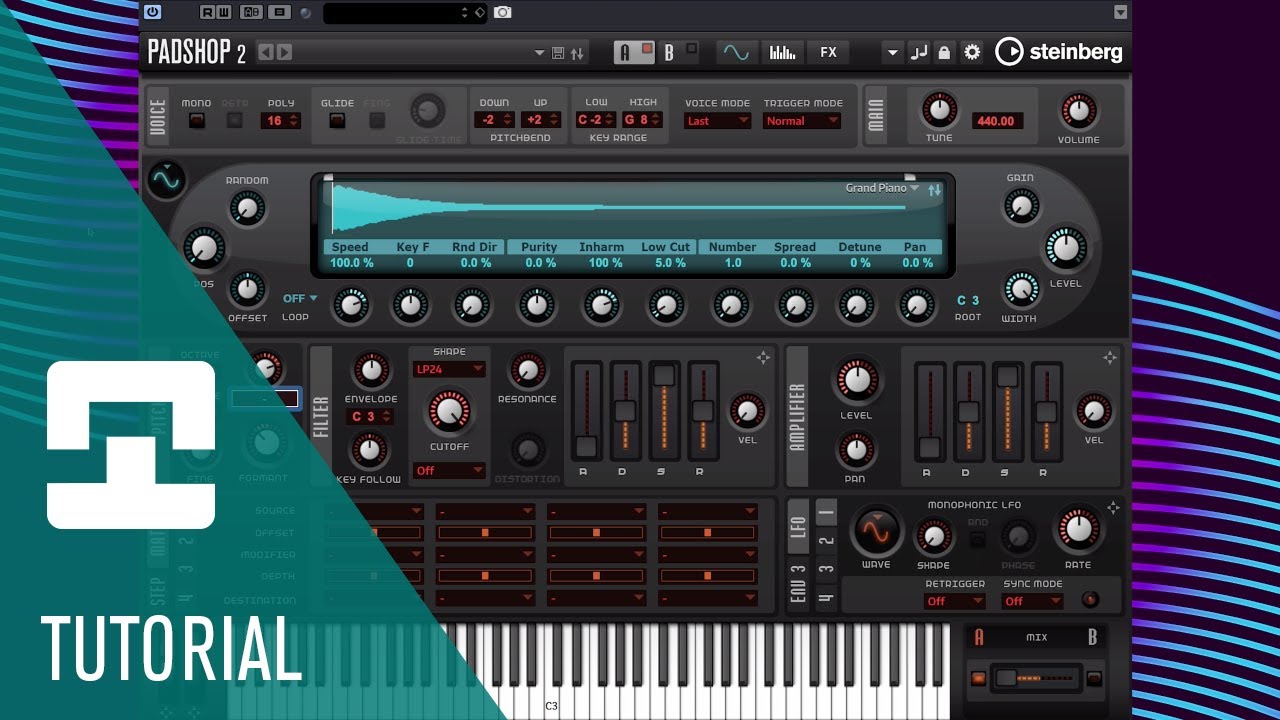Click the Key Range Low C-2 stepper
The image size is (1280, 720).
coord(596,120)
